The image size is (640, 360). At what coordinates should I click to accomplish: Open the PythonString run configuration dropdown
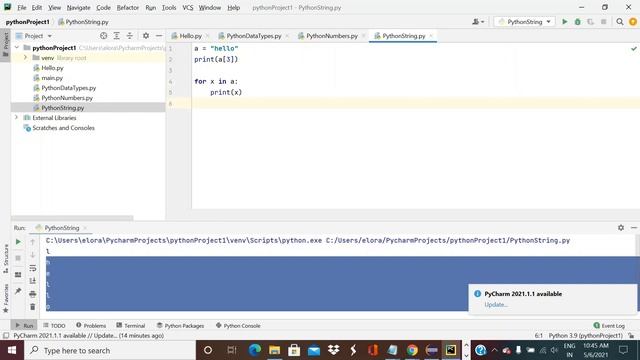[525, 22]
